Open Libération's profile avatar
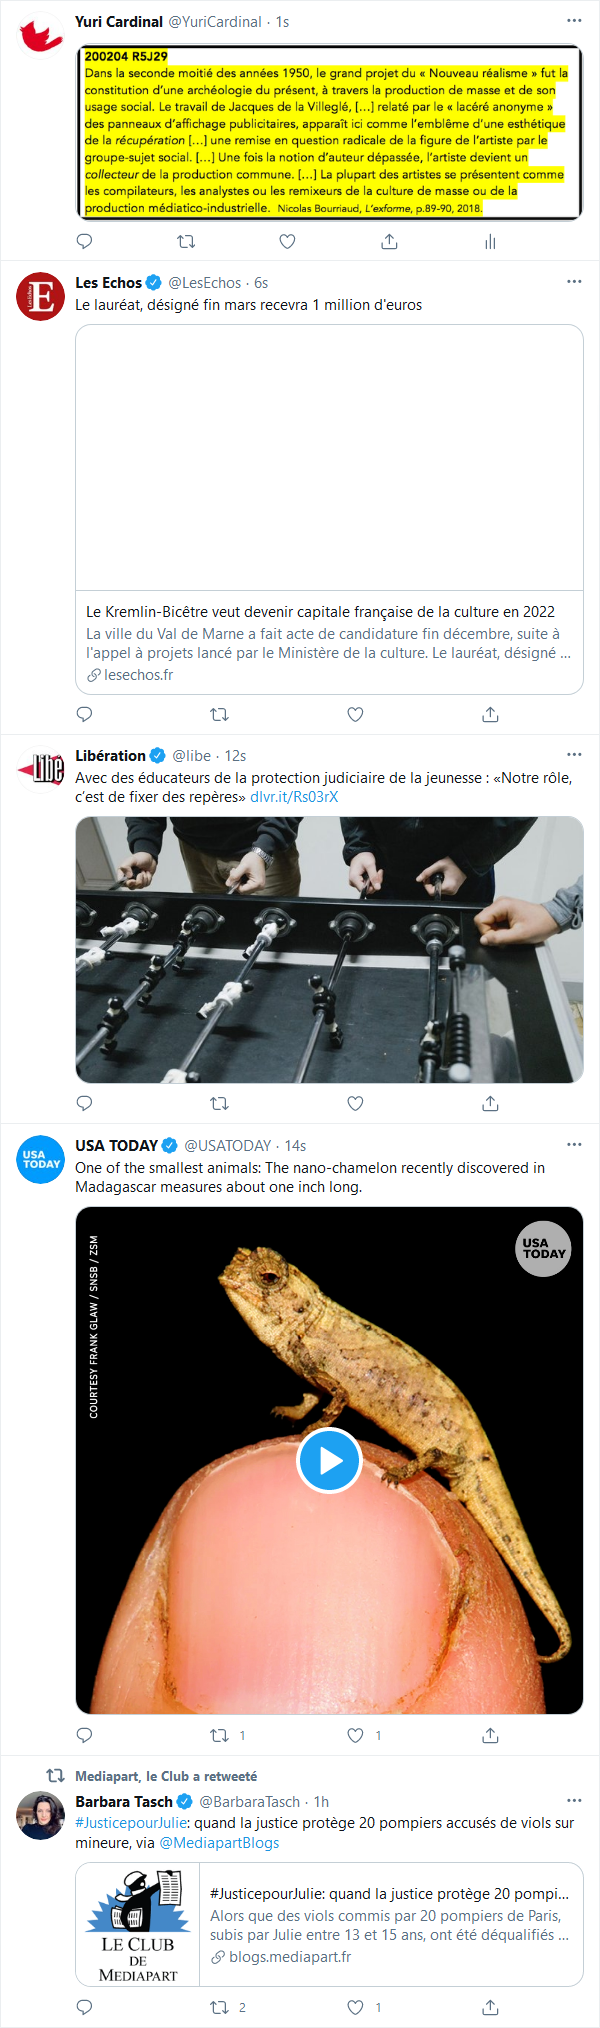Screen dimensions: 600x2028 [x=41, y=768]
